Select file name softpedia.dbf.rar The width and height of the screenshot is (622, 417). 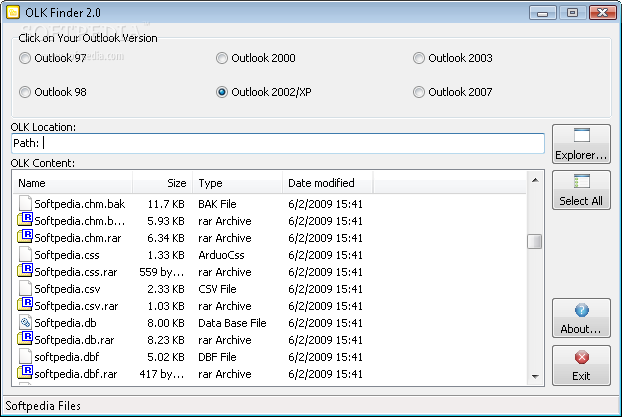point(76,375)
